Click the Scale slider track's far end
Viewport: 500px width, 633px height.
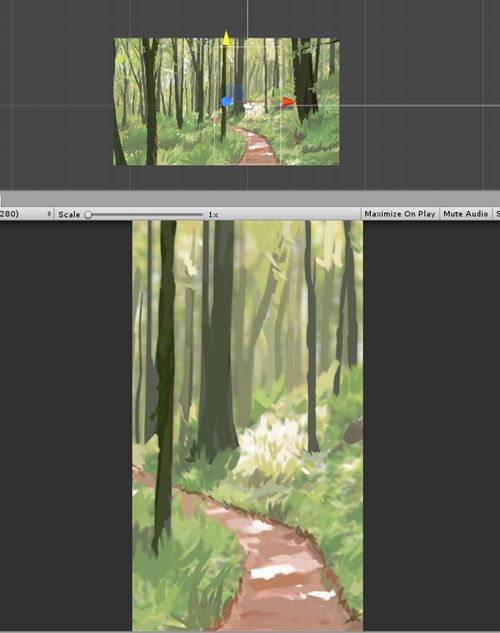(201, 215)
